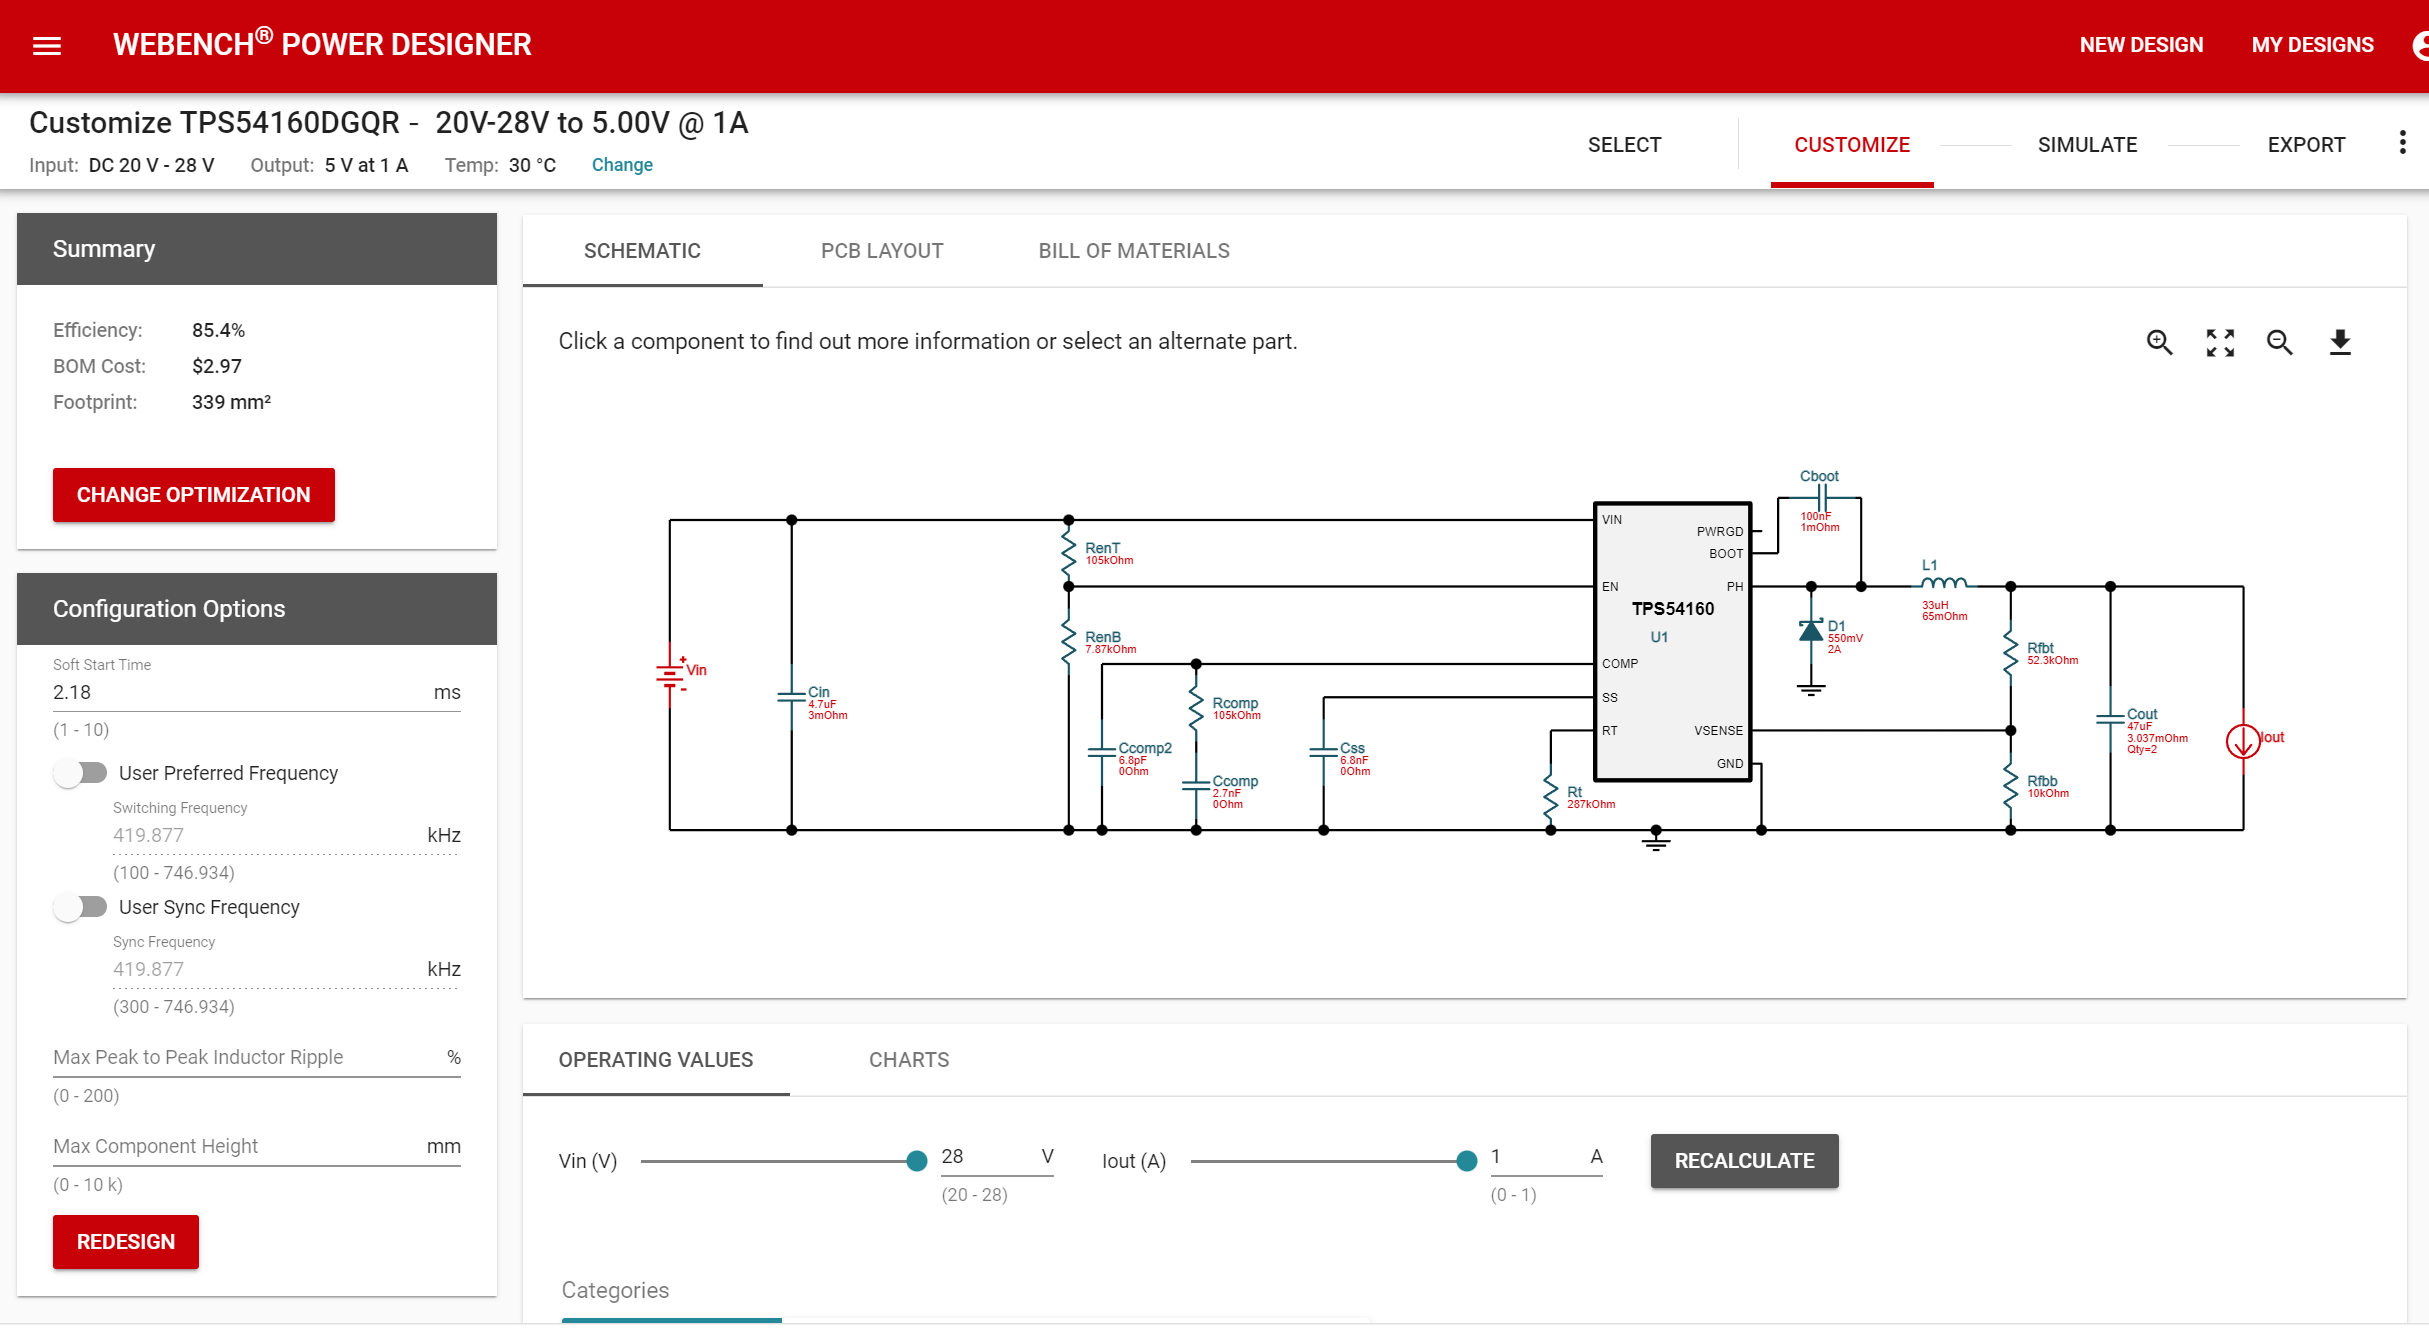
Task: Select the Rfbb feedback resistor
Action: [x=2011, y=786]
